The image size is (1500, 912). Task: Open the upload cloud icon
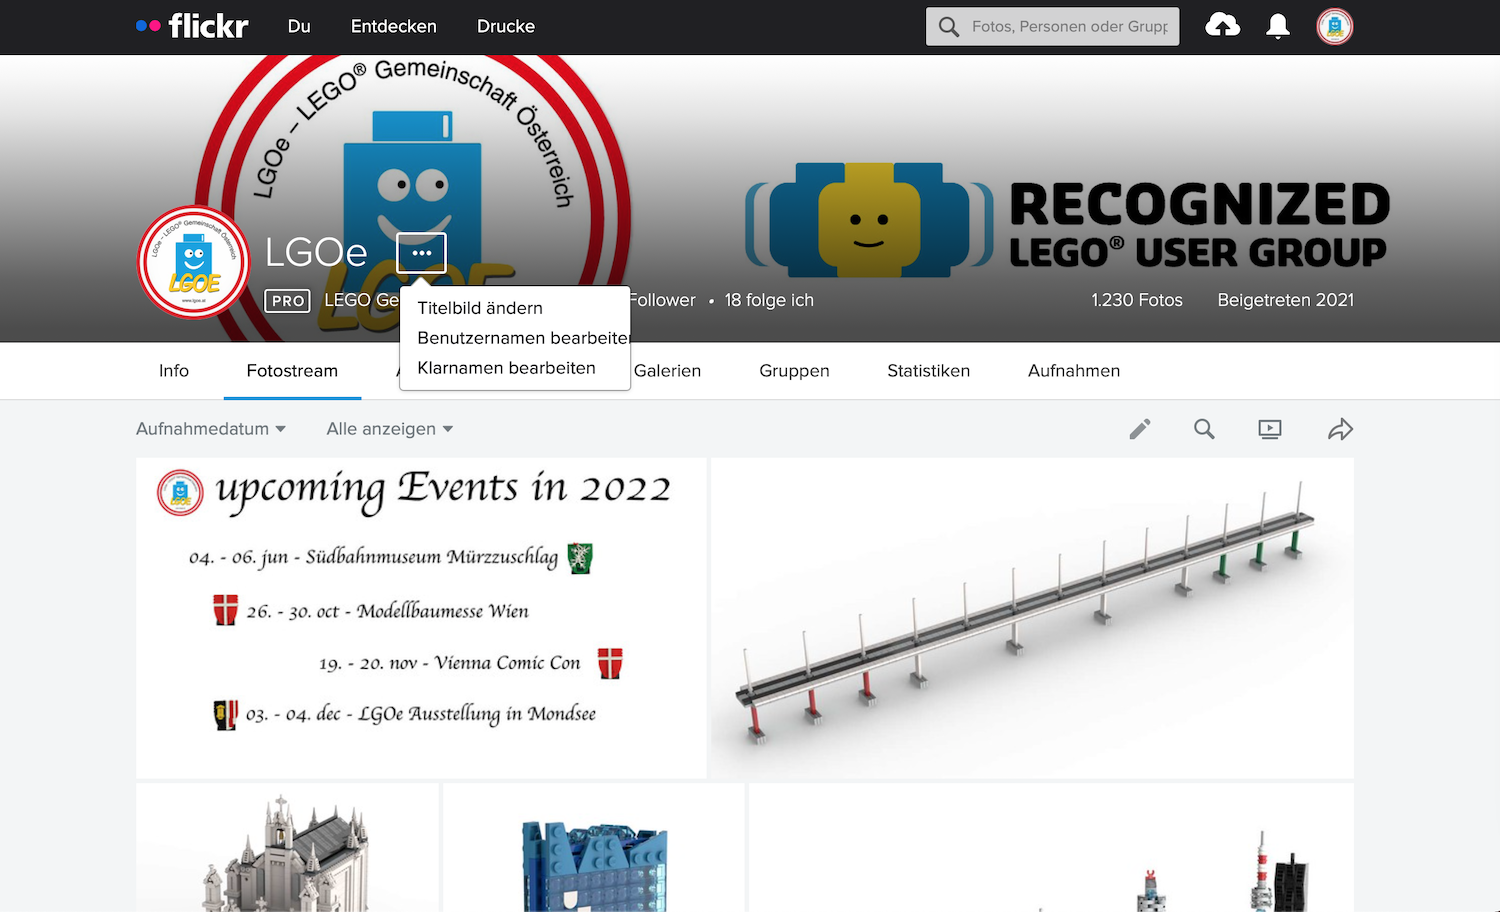click(x=1222, y=26)
